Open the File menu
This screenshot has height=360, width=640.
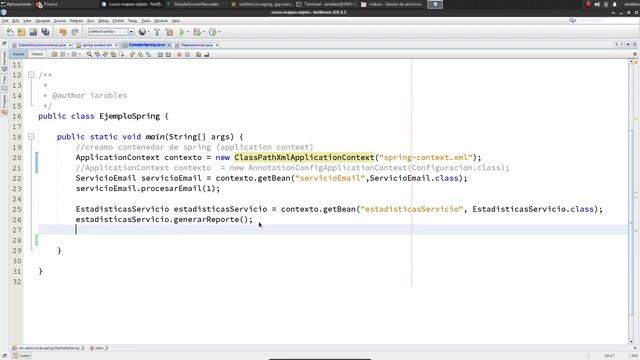[5, 21]
